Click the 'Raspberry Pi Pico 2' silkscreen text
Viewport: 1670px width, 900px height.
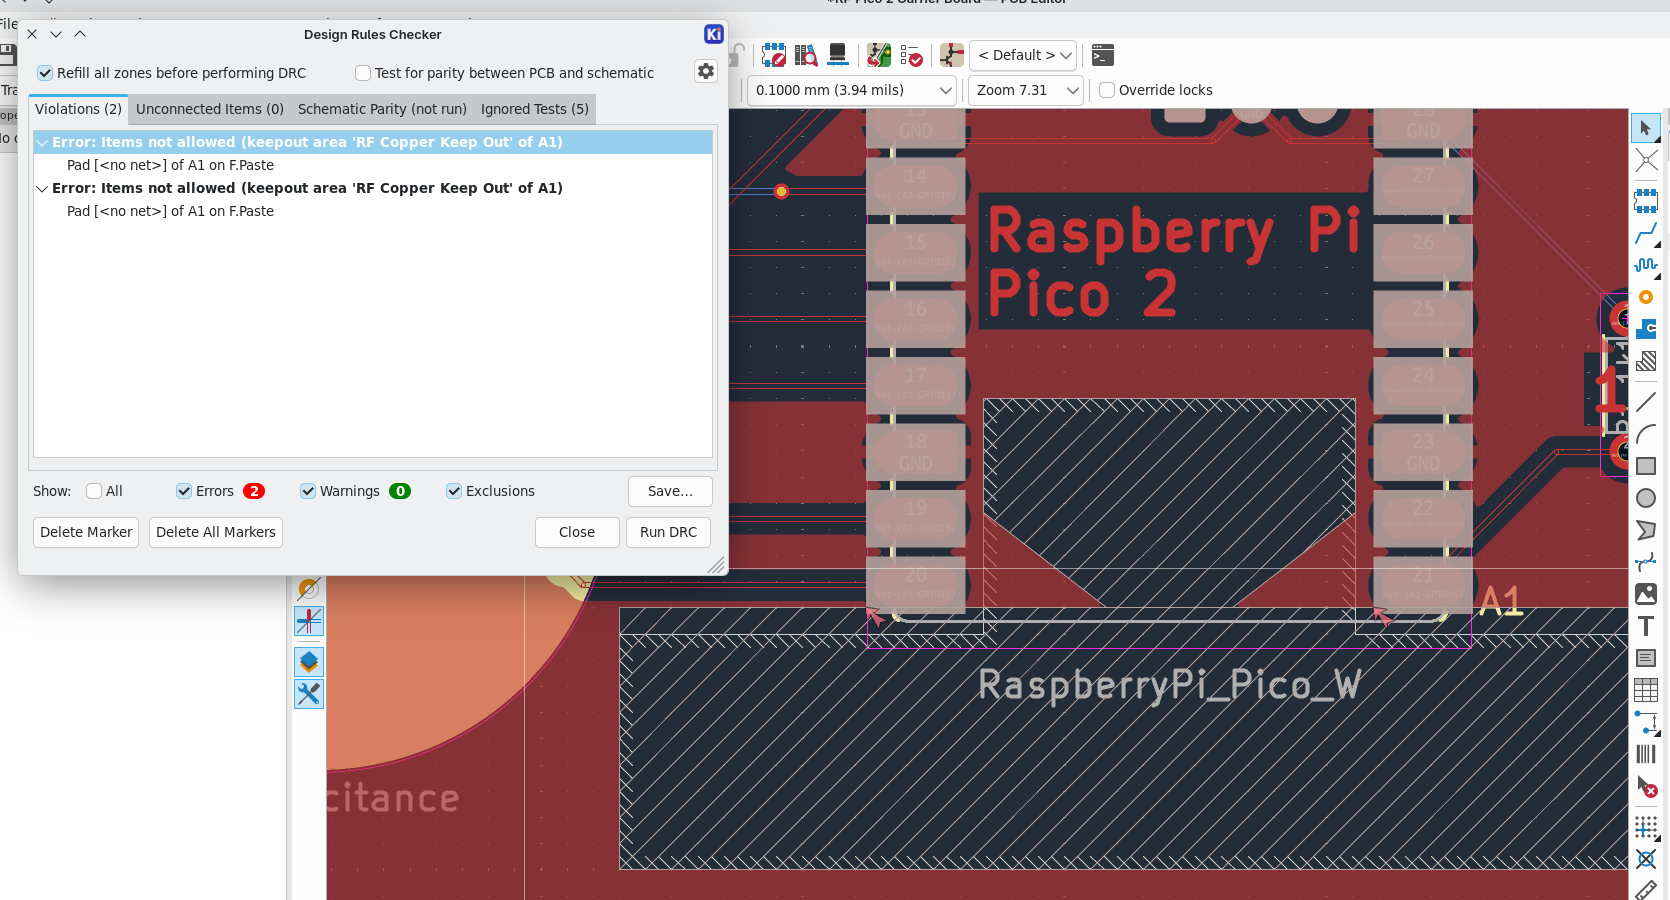[1174, 262]
